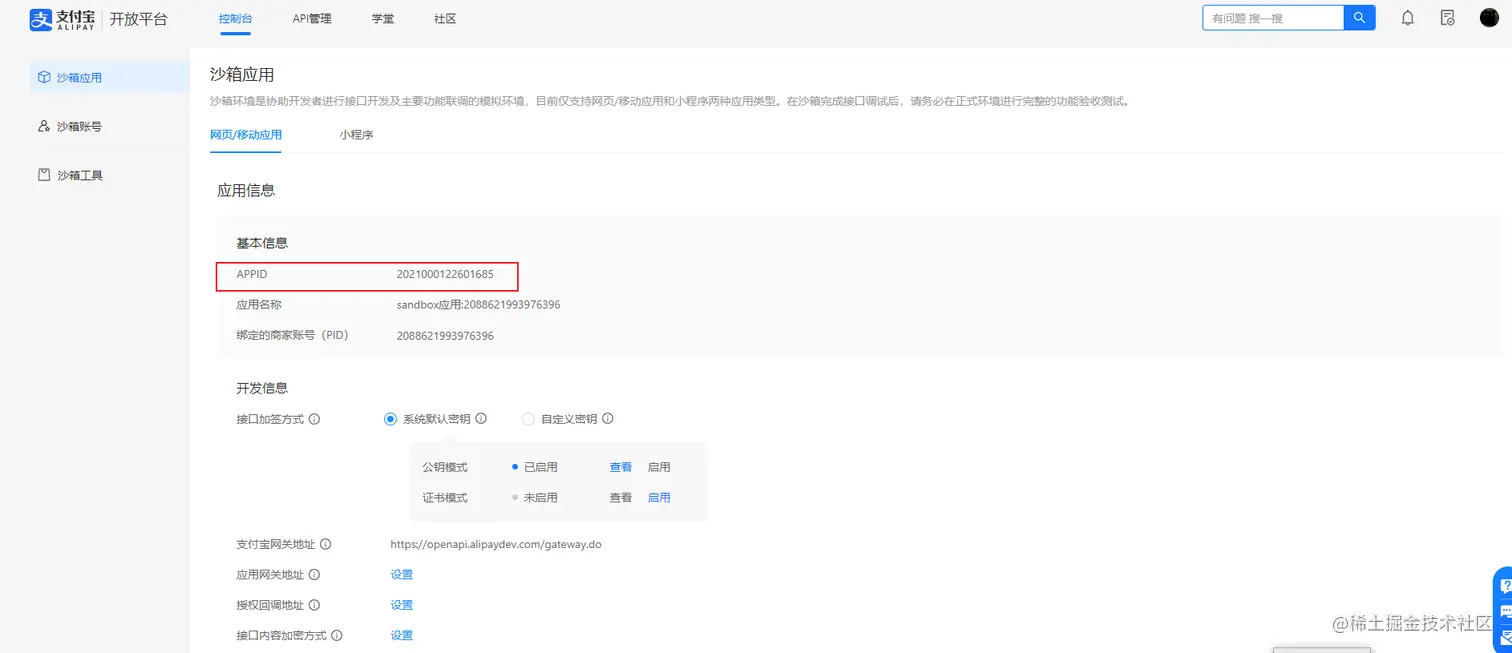Open the API管理 menu item
1512x653 pixels.
pyautogui.click(x=312, y=18)
